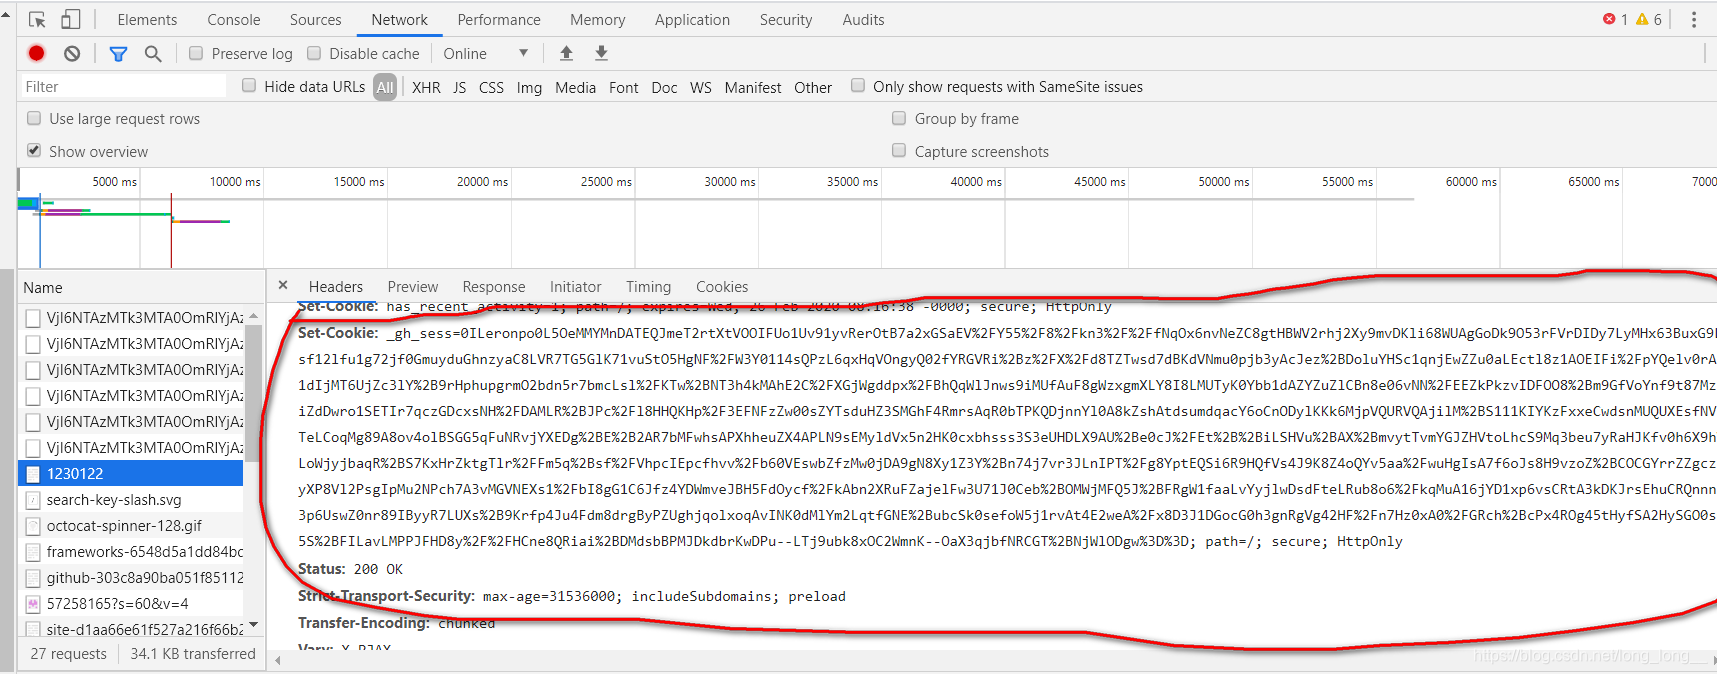Image resolution: width=1717 pixels, height=674 pixels.
Task: Select the octocat-spinner-128.gif request
Action: coord(131,526)
